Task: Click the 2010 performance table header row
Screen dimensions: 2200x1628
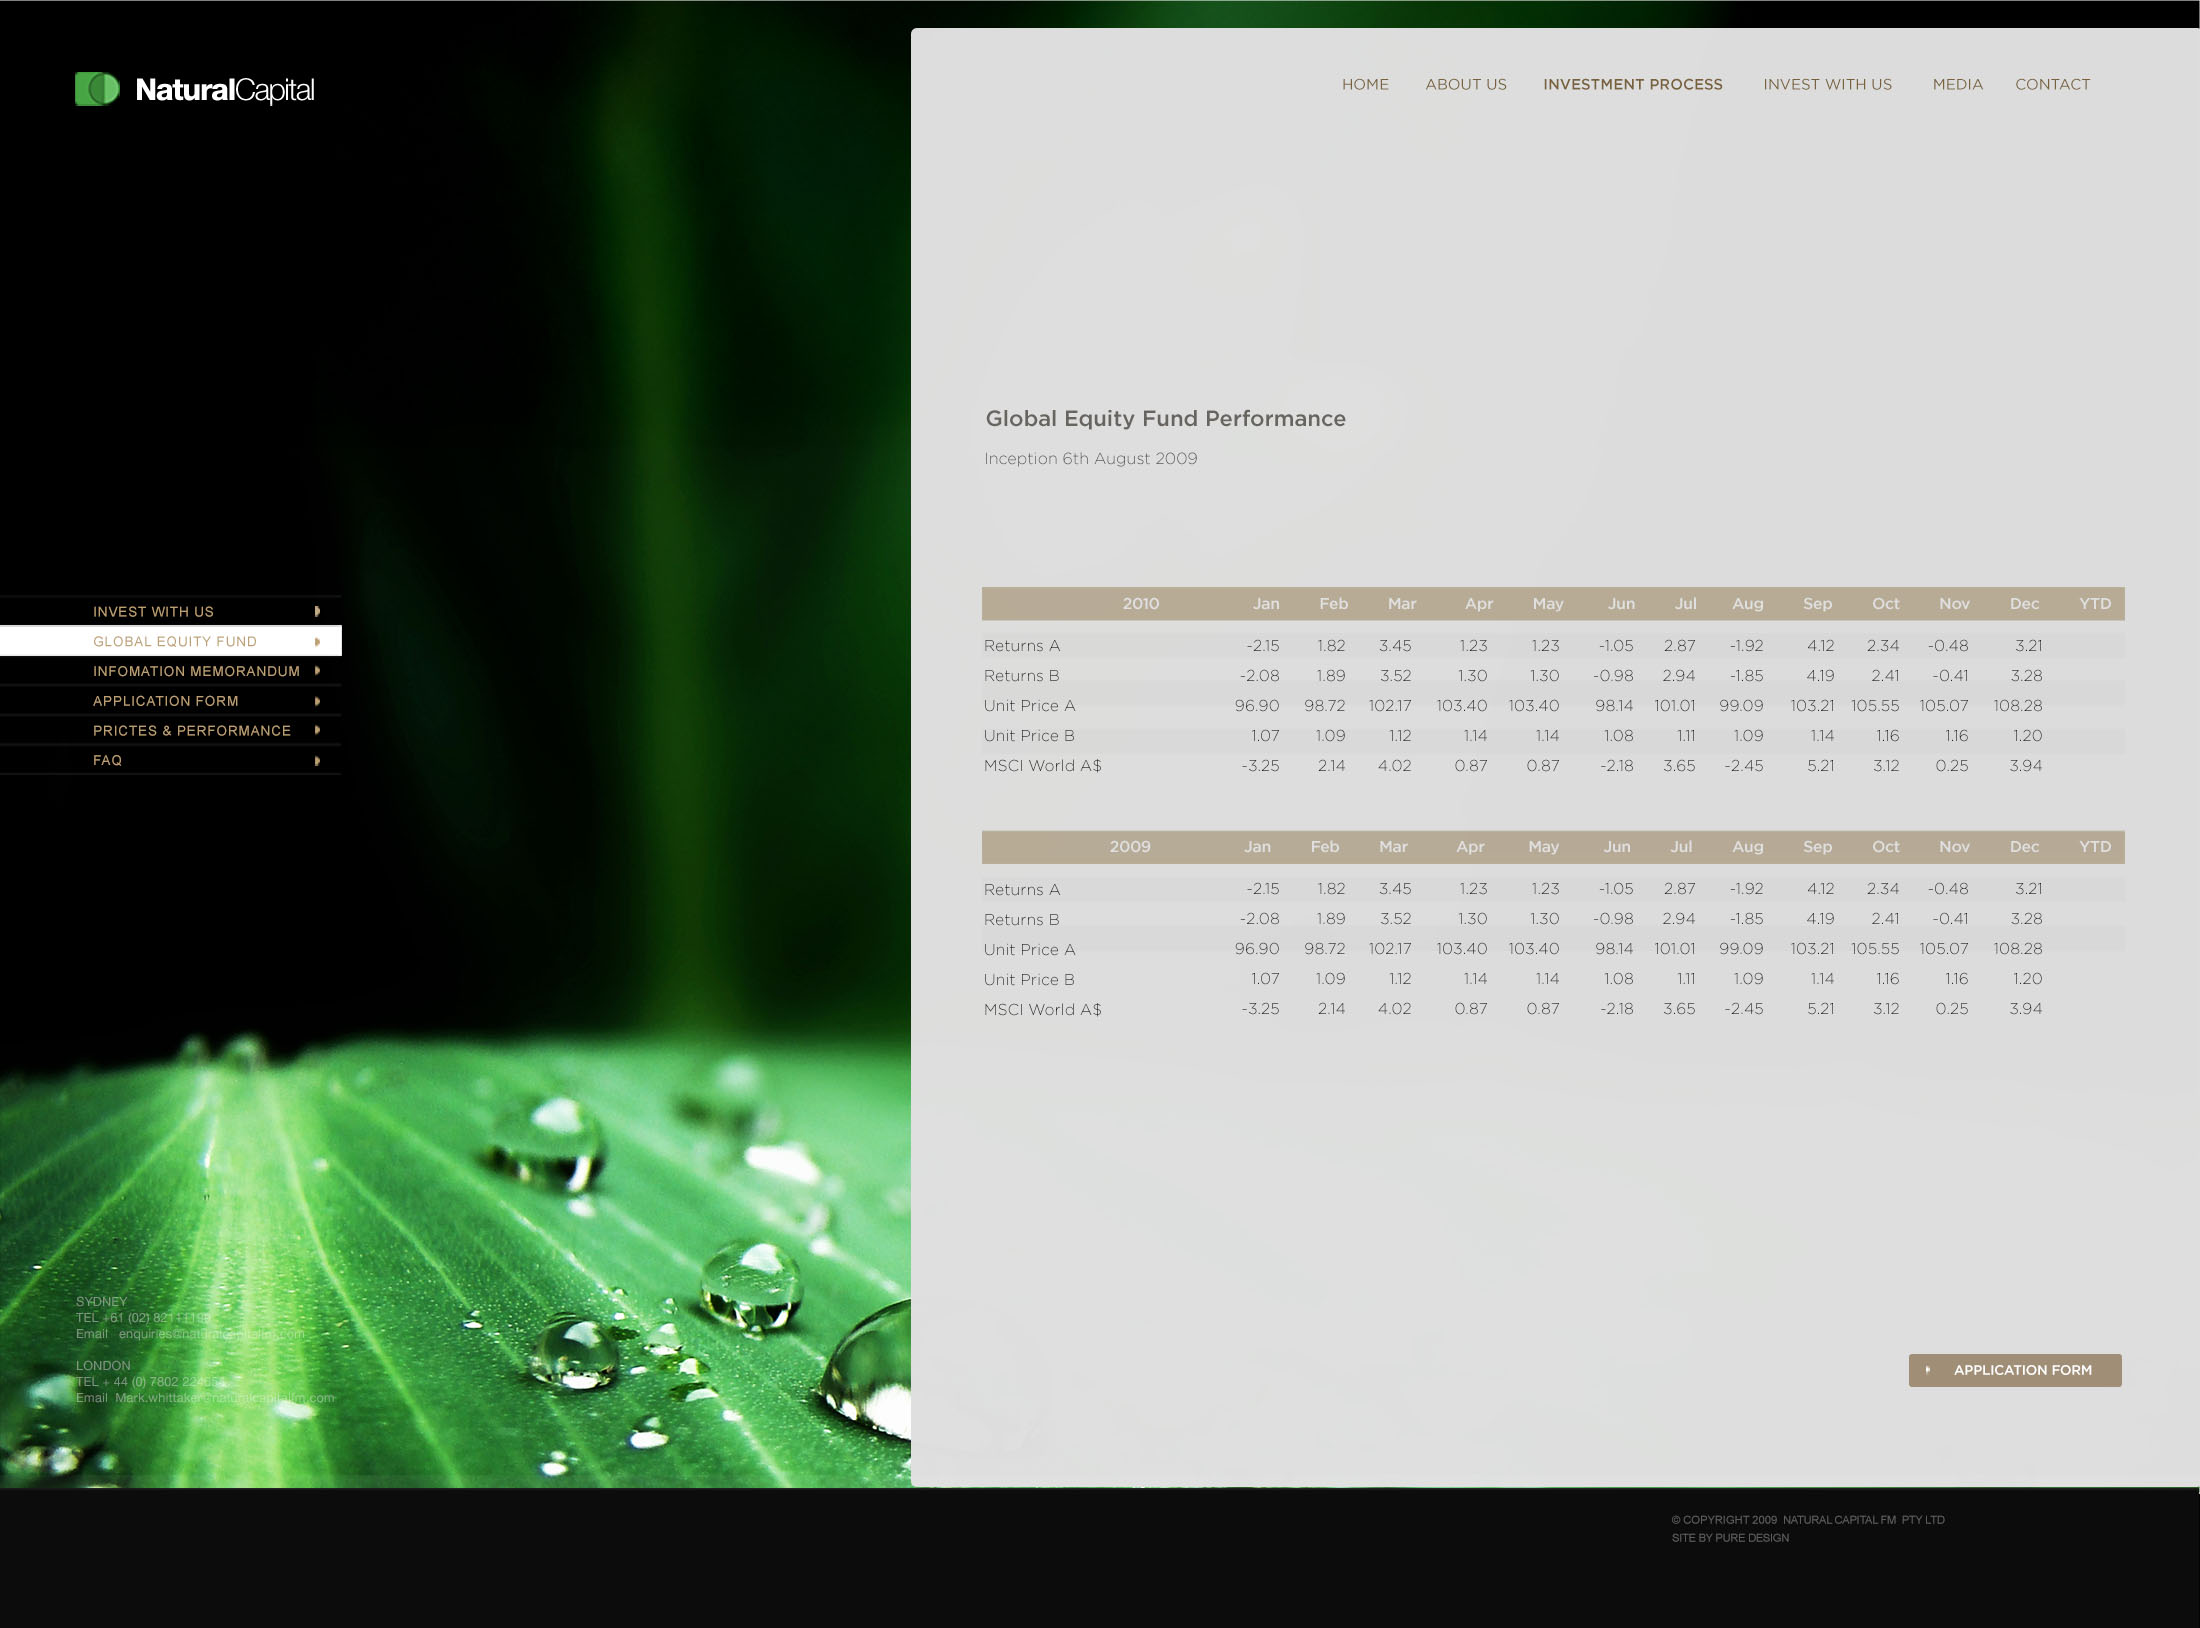Action: (x=1552, y=604)
